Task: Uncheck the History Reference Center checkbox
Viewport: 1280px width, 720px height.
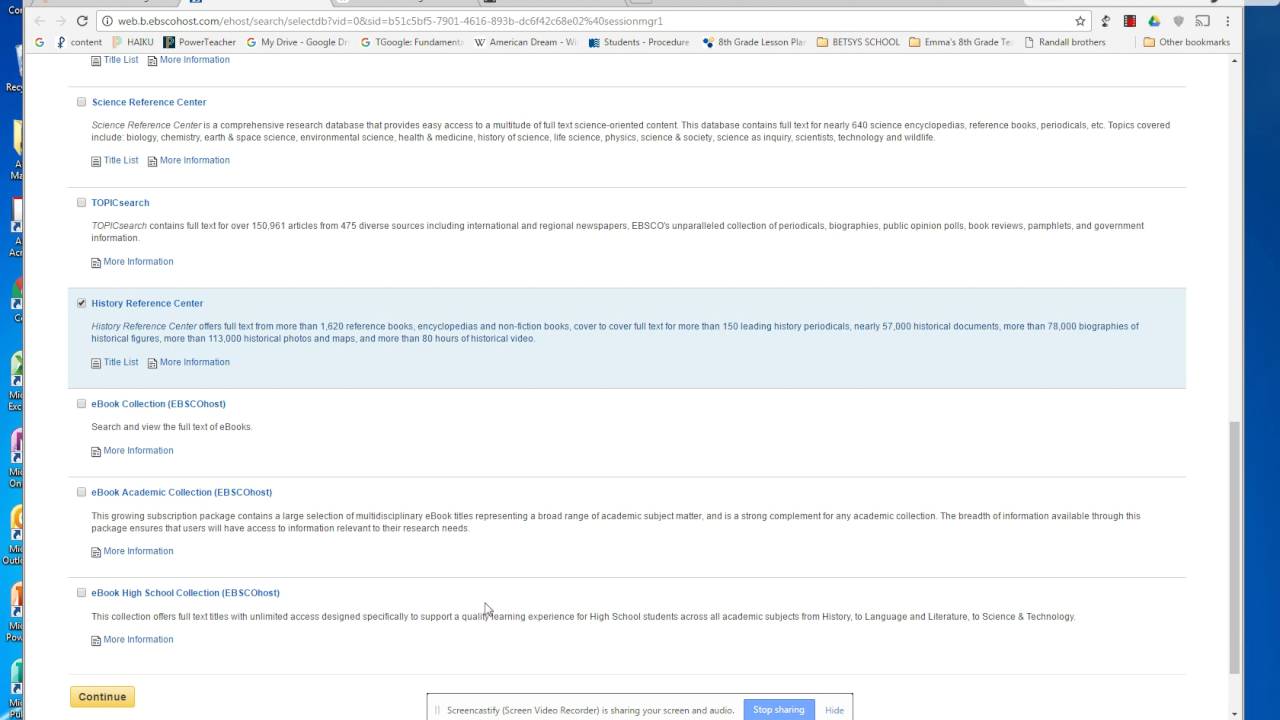Action: (82, 303)
